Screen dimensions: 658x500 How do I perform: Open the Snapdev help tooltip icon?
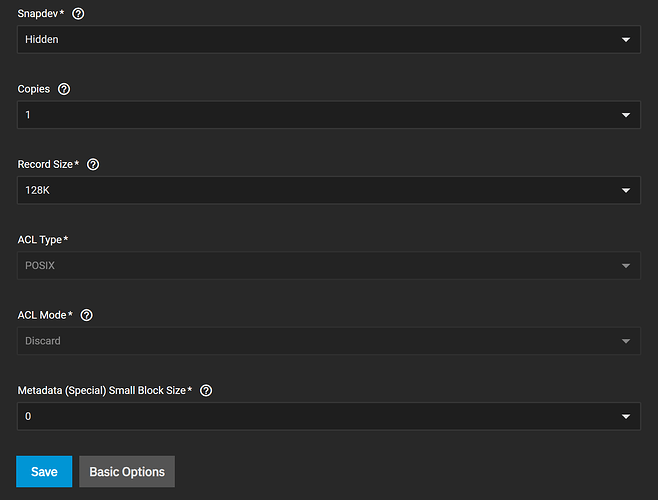pyautogui.click(x=78, y=14)
